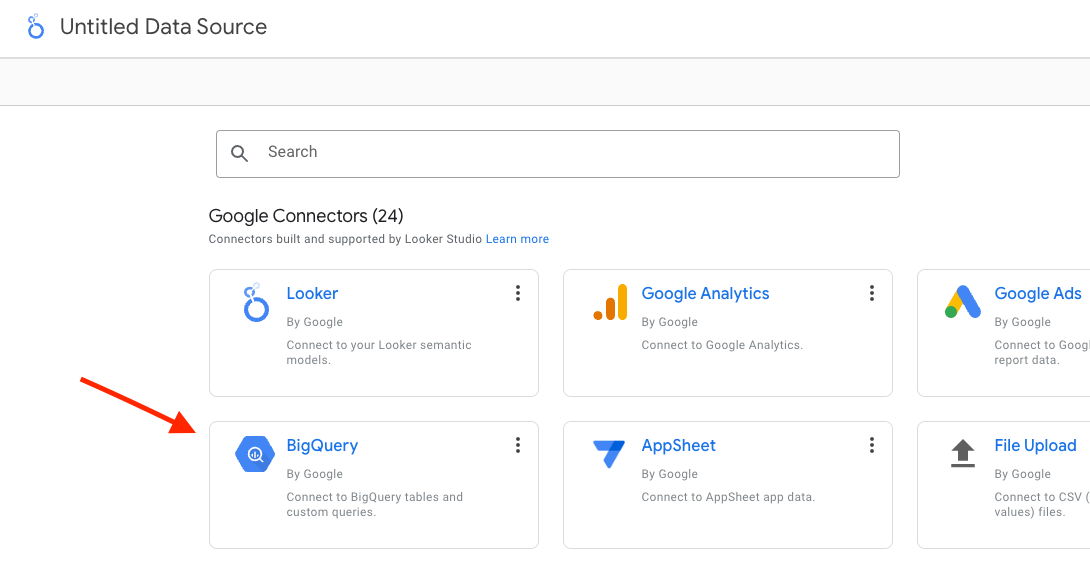Open the BigQuery card more options menu

click(x=517, y=446)
